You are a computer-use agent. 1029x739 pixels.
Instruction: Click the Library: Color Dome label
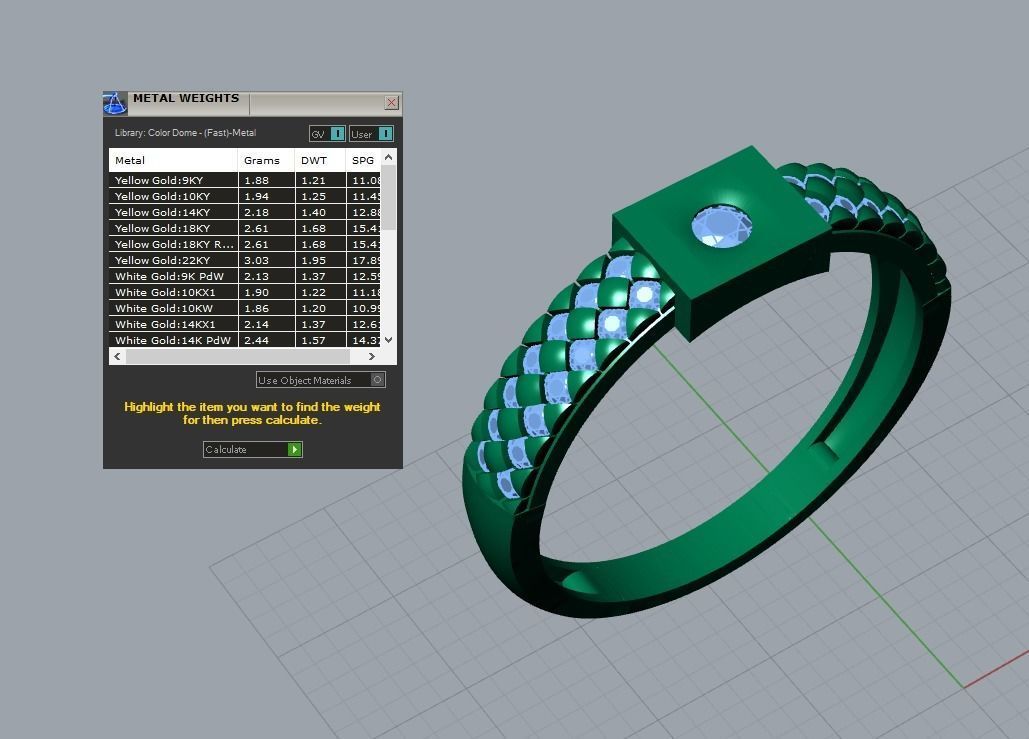point(185,133)
